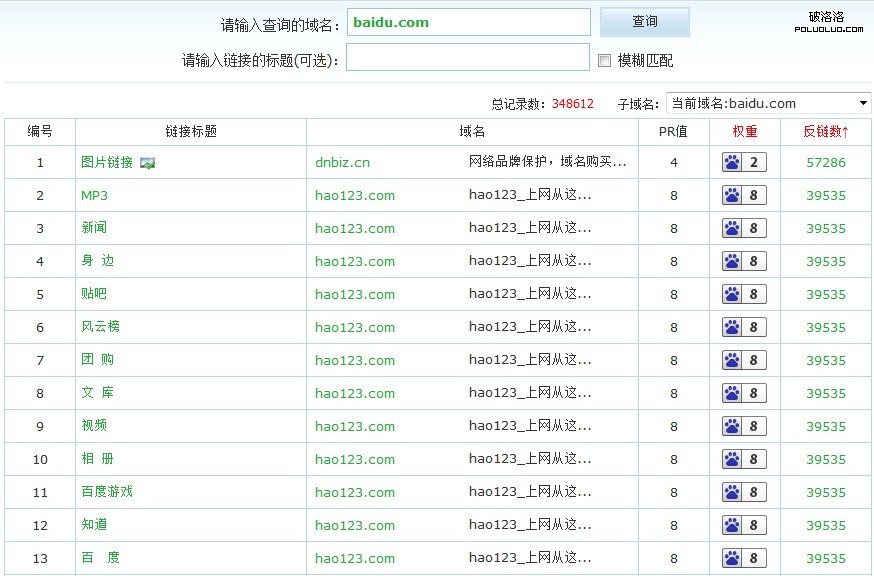This screenshot has height=576, width=874.
Task: Click the Baidu weight badge in 百度游戏 row
Action: coord(744,493)
